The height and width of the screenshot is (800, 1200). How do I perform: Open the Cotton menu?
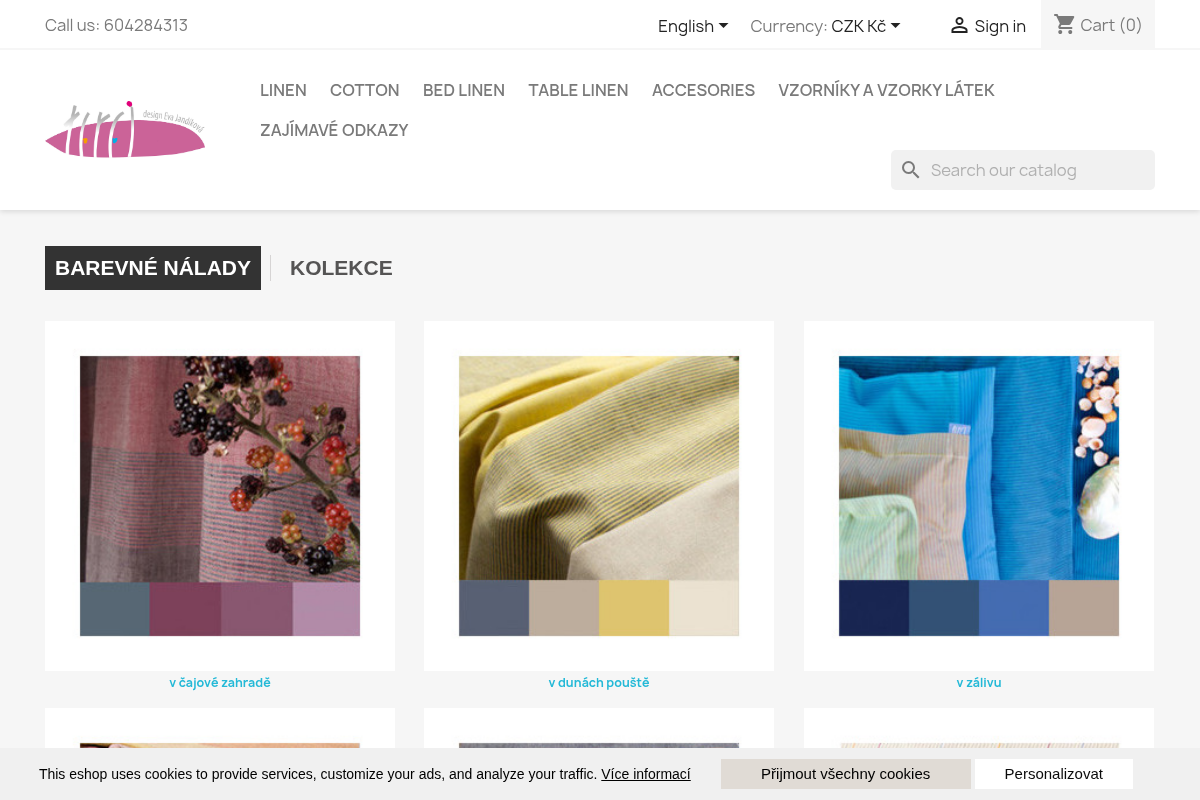pos(364,90)
